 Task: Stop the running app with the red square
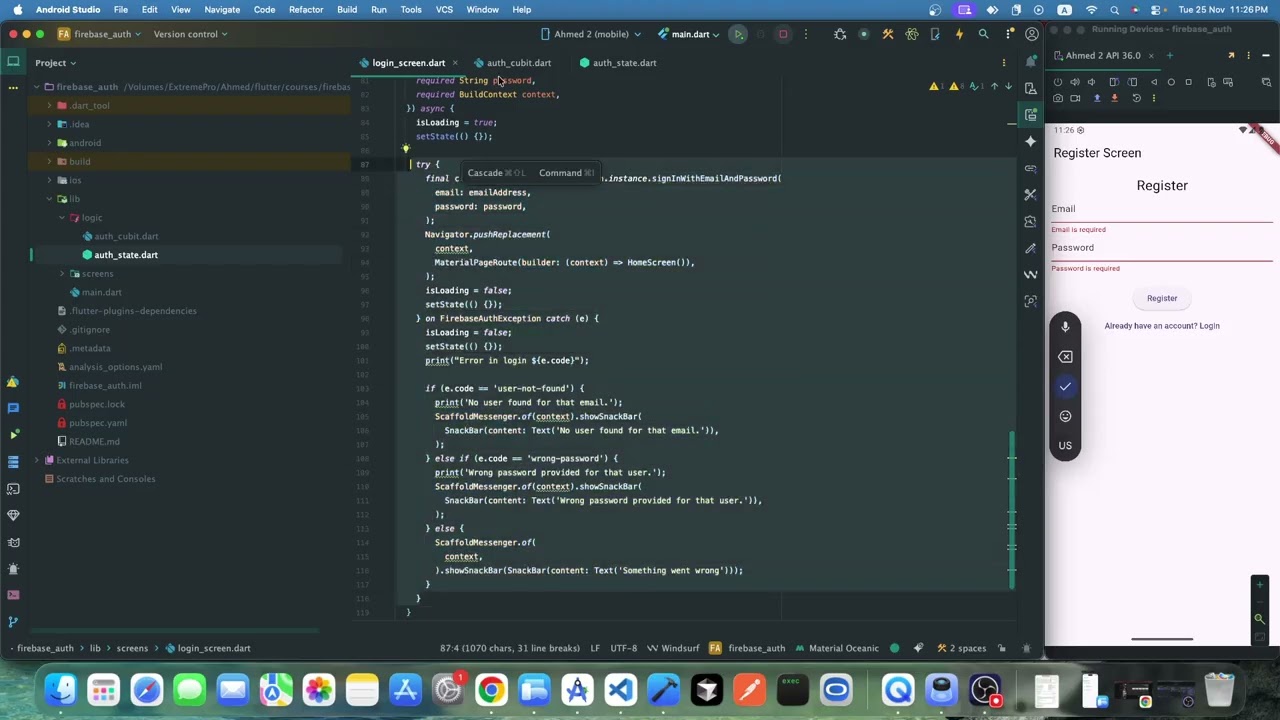[x=783, y=34]
